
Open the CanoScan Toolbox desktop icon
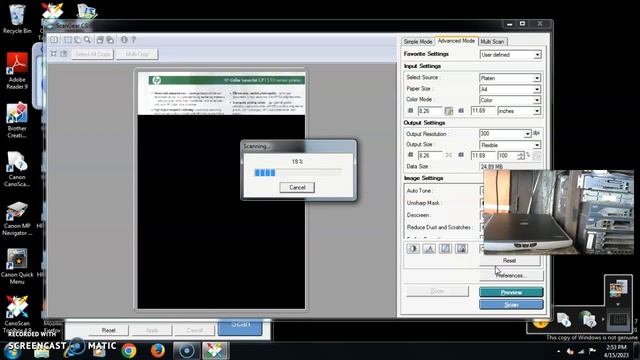coord(17,314)
